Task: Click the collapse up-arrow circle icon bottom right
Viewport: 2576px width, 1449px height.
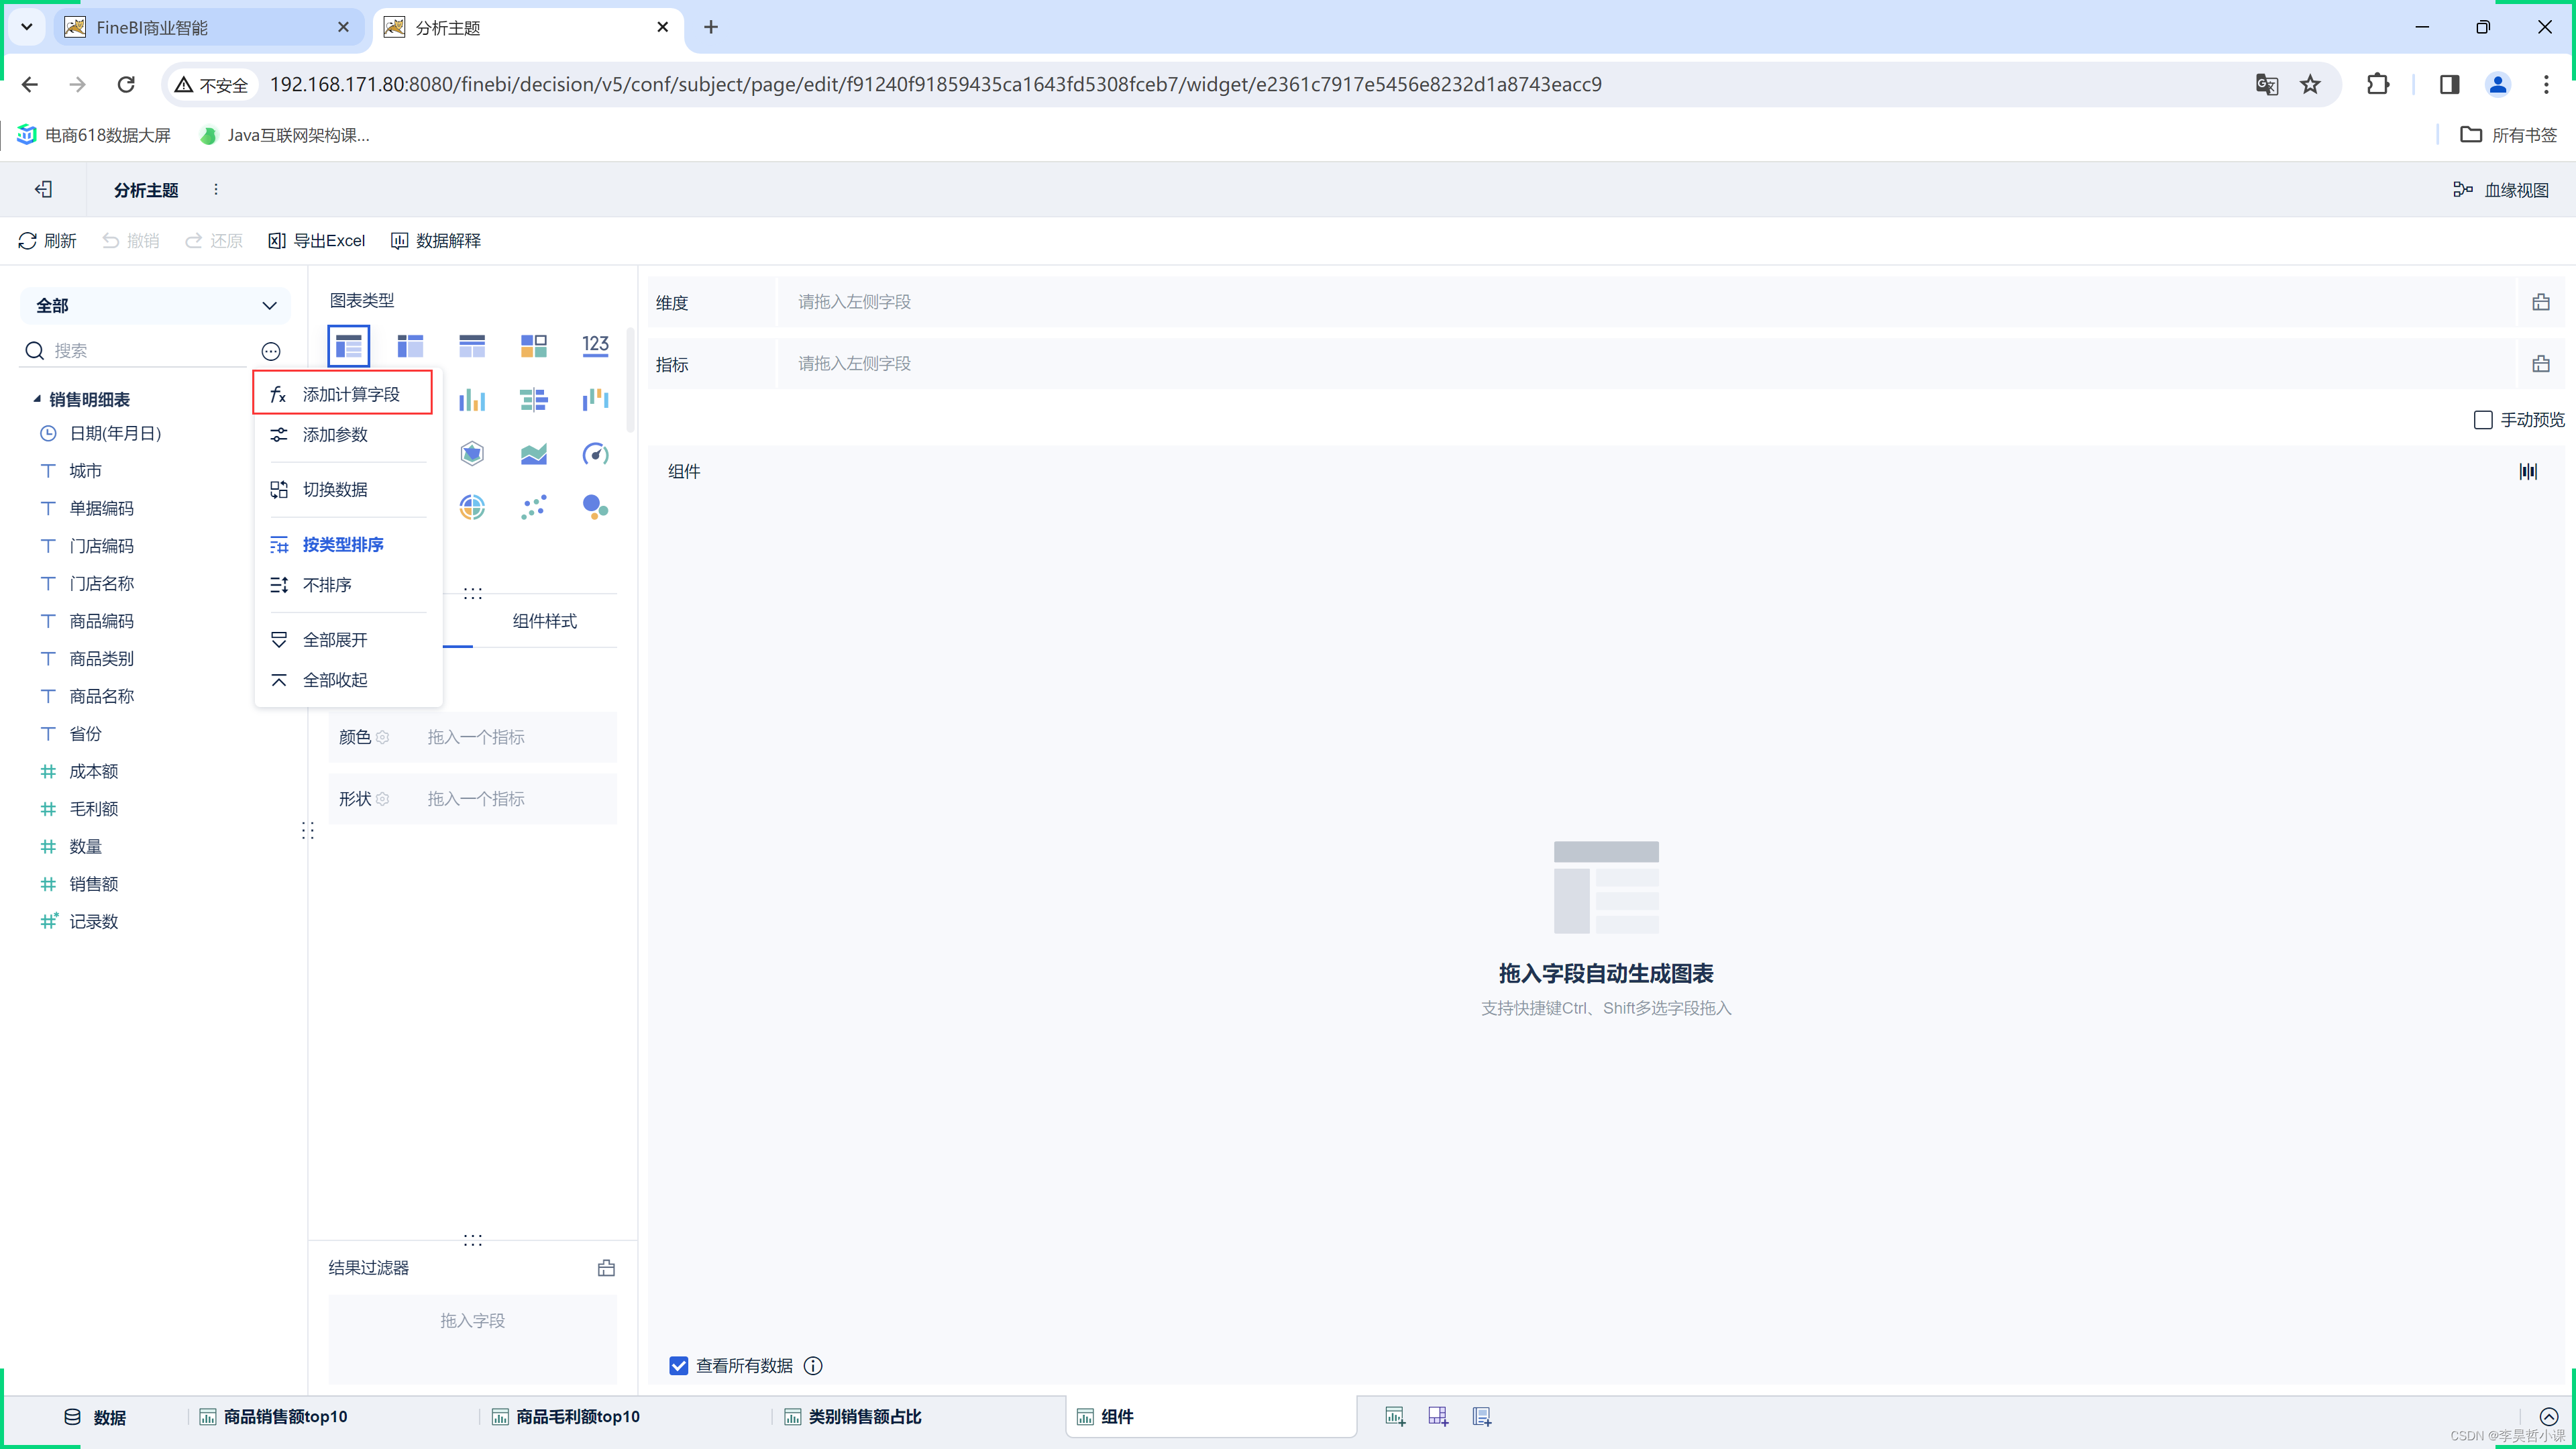Action: pos(2548,1416)
